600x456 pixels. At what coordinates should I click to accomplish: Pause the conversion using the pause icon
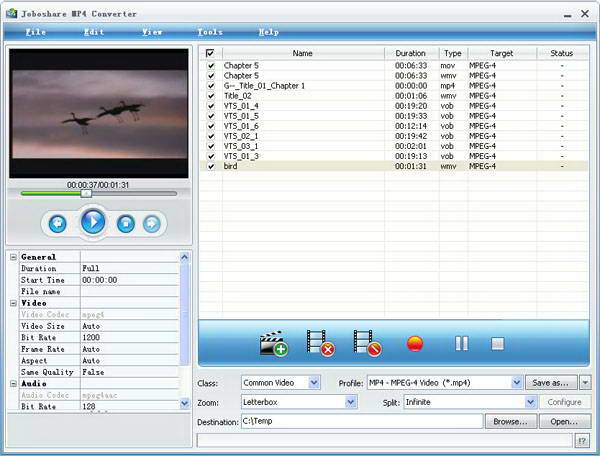click(x=461, y=344)
